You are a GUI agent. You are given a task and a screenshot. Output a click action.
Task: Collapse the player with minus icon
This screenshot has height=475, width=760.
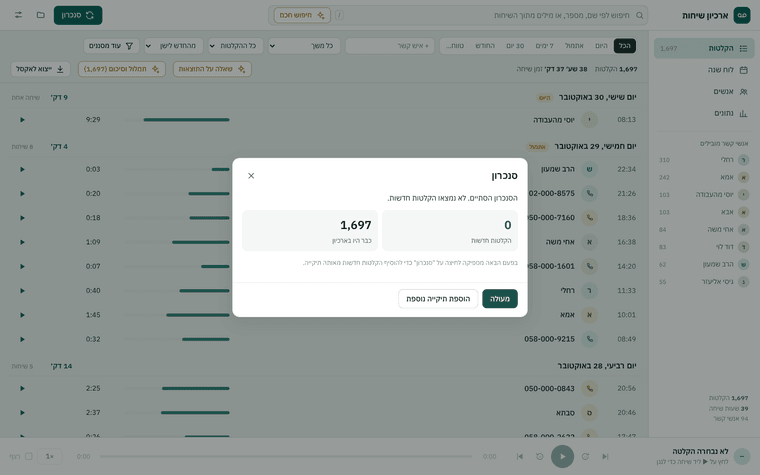click(742, 456)
